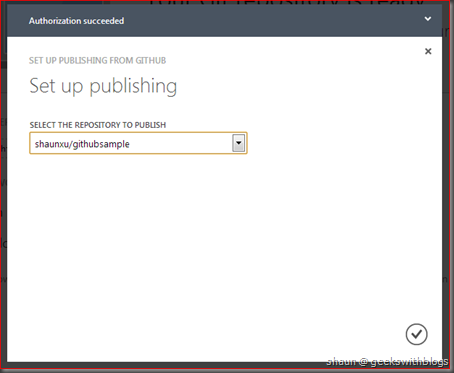Click the dimmed page title behind notification
The width and height of the screenshot is (454, 373).
287,3
